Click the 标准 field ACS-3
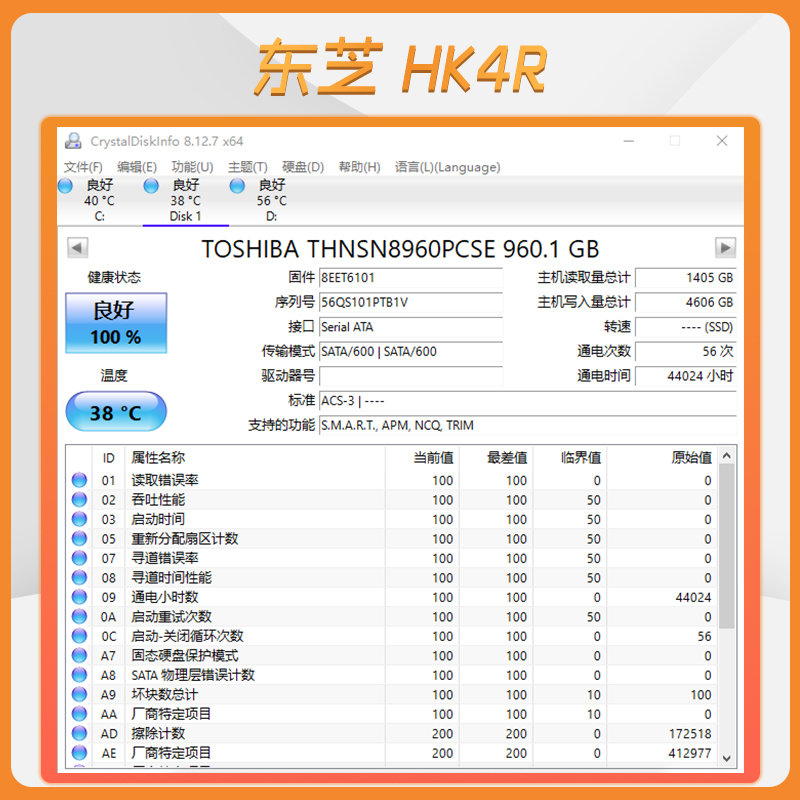Screen dimensions: 800x800 point(528,401)
